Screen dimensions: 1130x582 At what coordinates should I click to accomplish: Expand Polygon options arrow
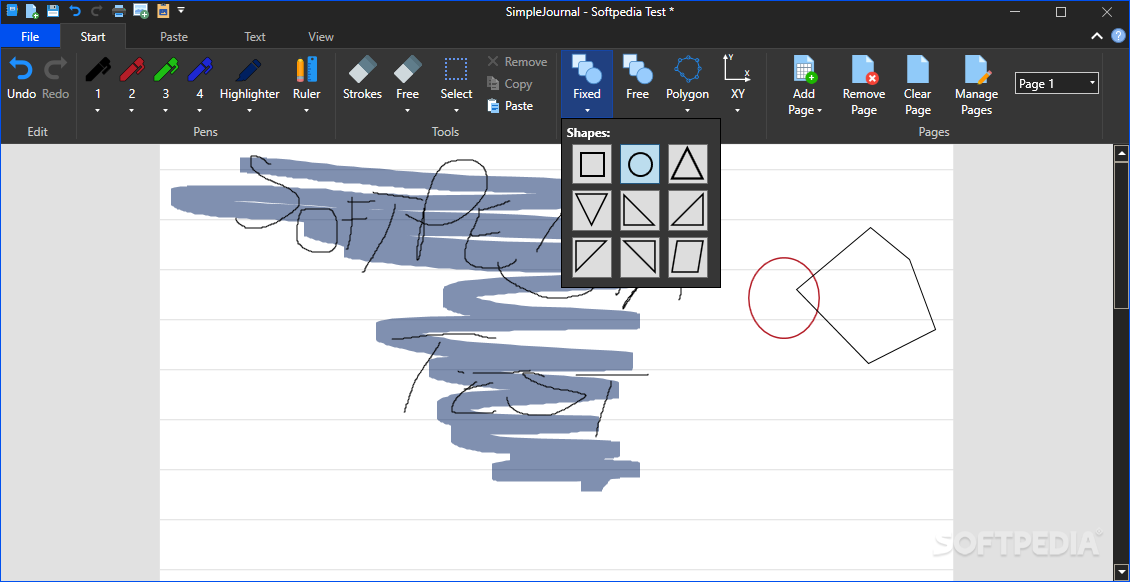[x=688, y=110]
